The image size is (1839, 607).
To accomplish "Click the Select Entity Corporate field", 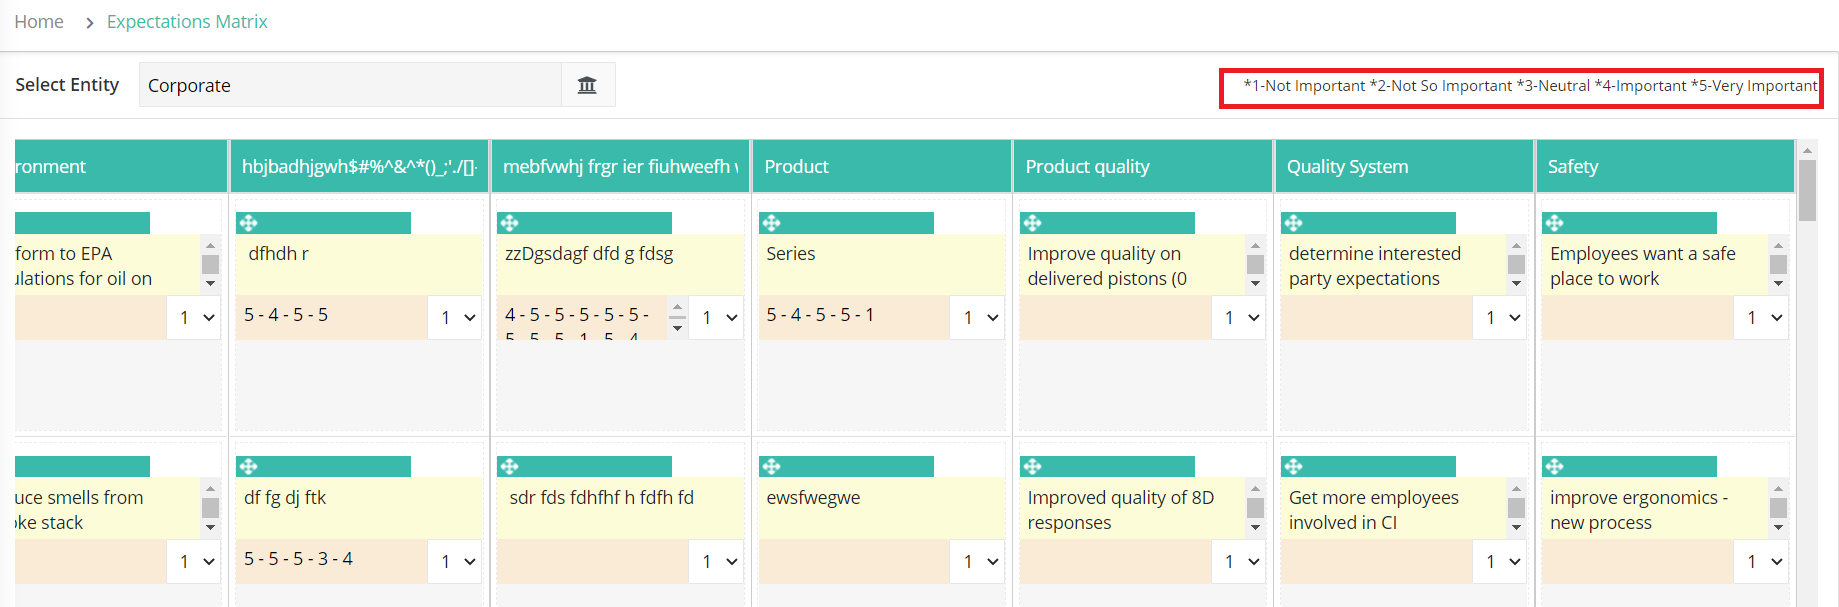I will click(x=350, y=85).
